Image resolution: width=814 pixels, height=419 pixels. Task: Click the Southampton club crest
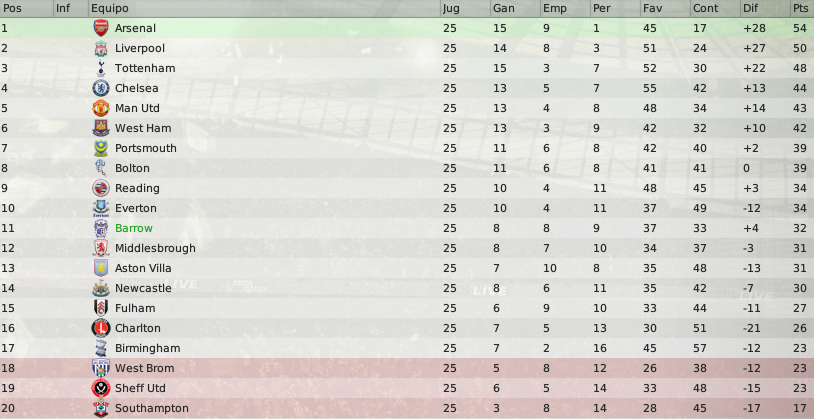pos(101,408)
